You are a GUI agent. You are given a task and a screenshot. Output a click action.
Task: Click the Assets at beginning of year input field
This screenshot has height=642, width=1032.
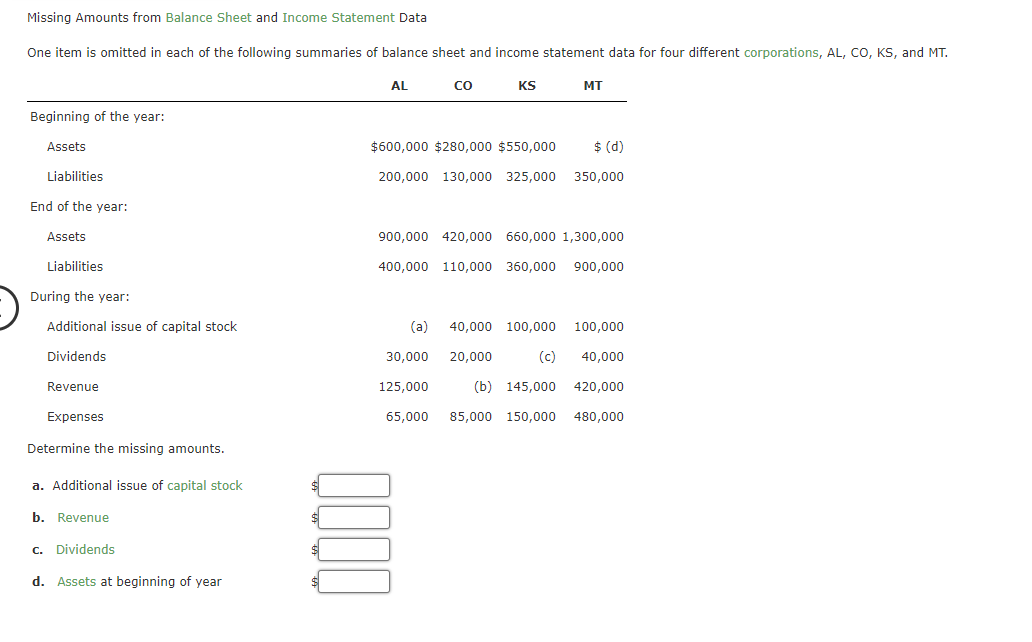point(354,581)
